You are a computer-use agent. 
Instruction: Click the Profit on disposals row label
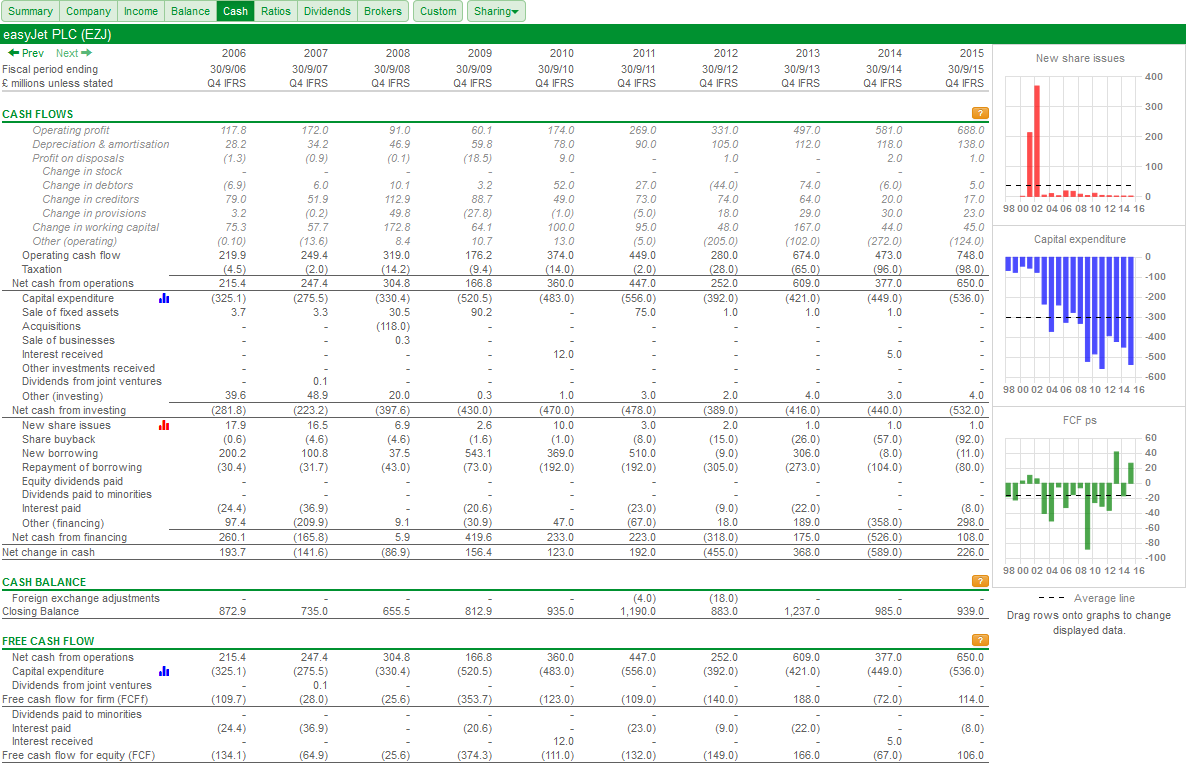[x=78, y=158]
